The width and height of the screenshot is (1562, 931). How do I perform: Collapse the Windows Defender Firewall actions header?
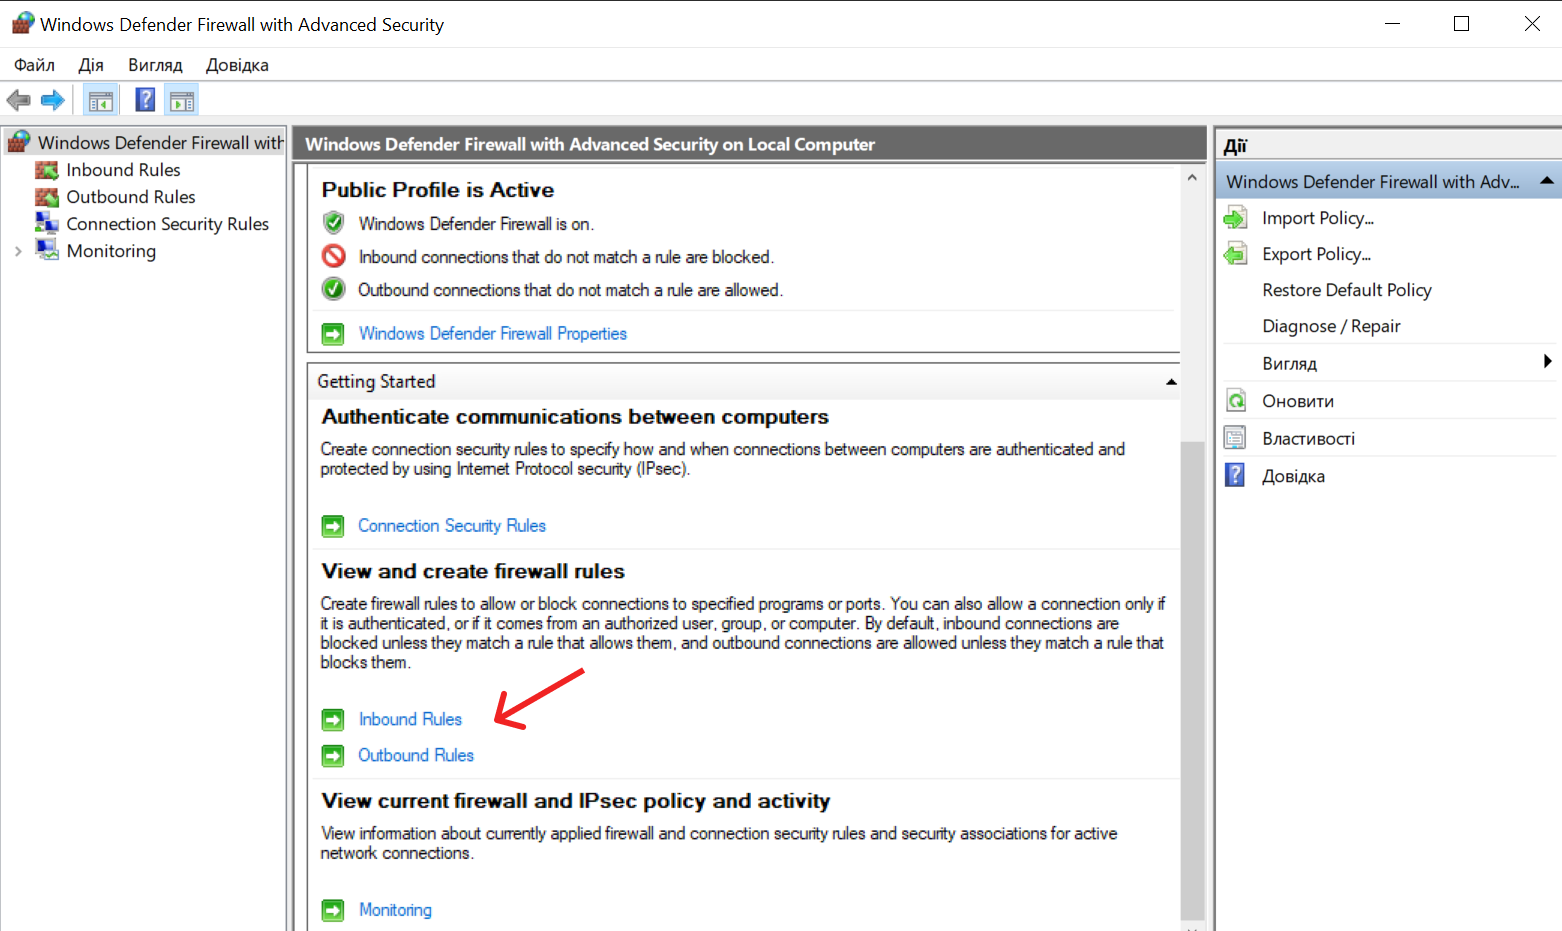coord(1547,181)
